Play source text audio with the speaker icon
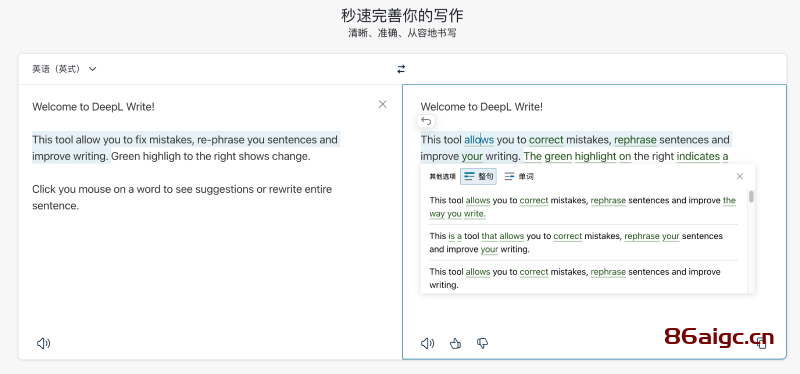800x374 pixels. coord(43,343)
